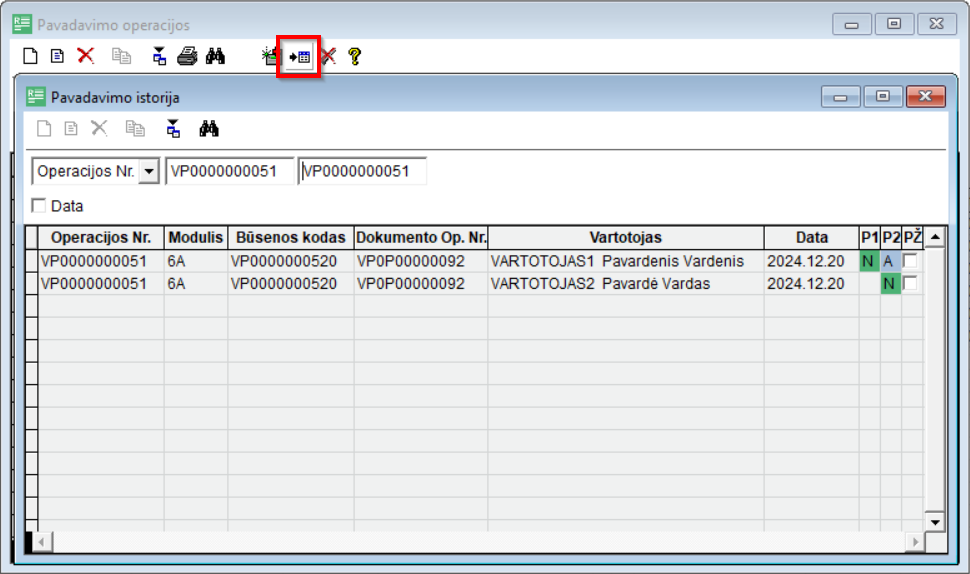Screen dimensions: 970x574
Task: Click the yellow question mark help icon
Action: 354,56
